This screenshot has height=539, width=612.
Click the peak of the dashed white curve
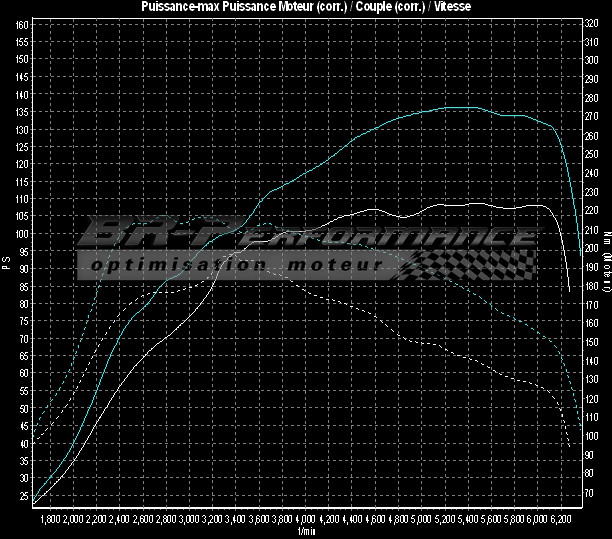coord(252,254)
